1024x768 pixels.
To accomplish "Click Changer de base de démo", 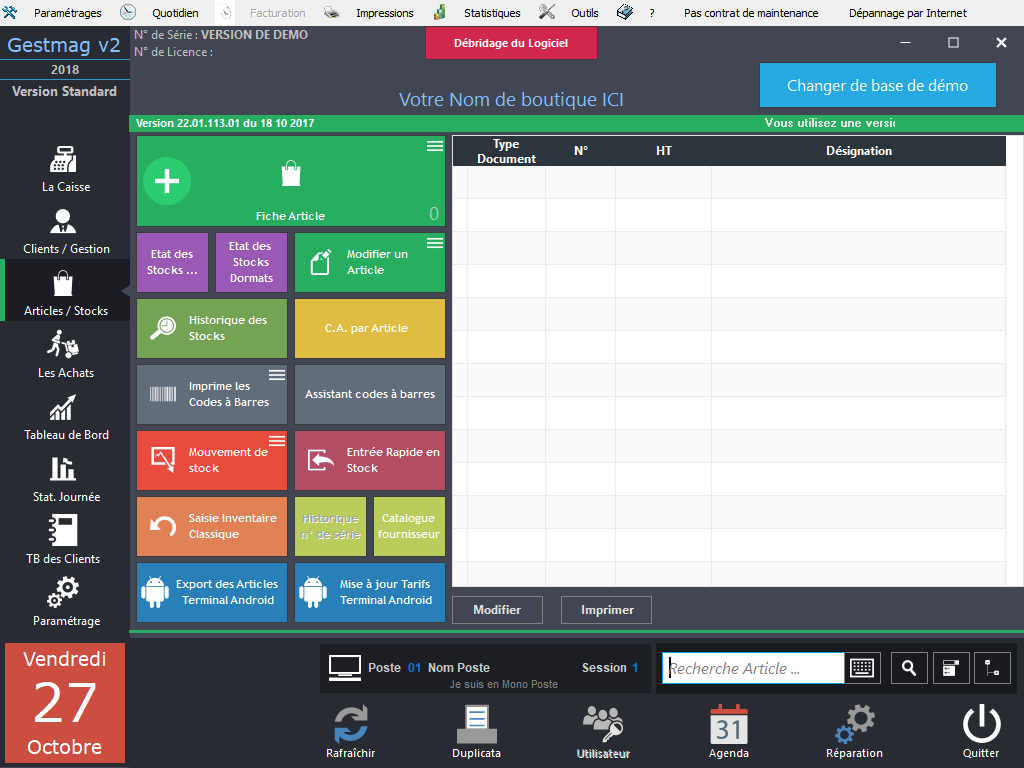I will coord(878,85).
